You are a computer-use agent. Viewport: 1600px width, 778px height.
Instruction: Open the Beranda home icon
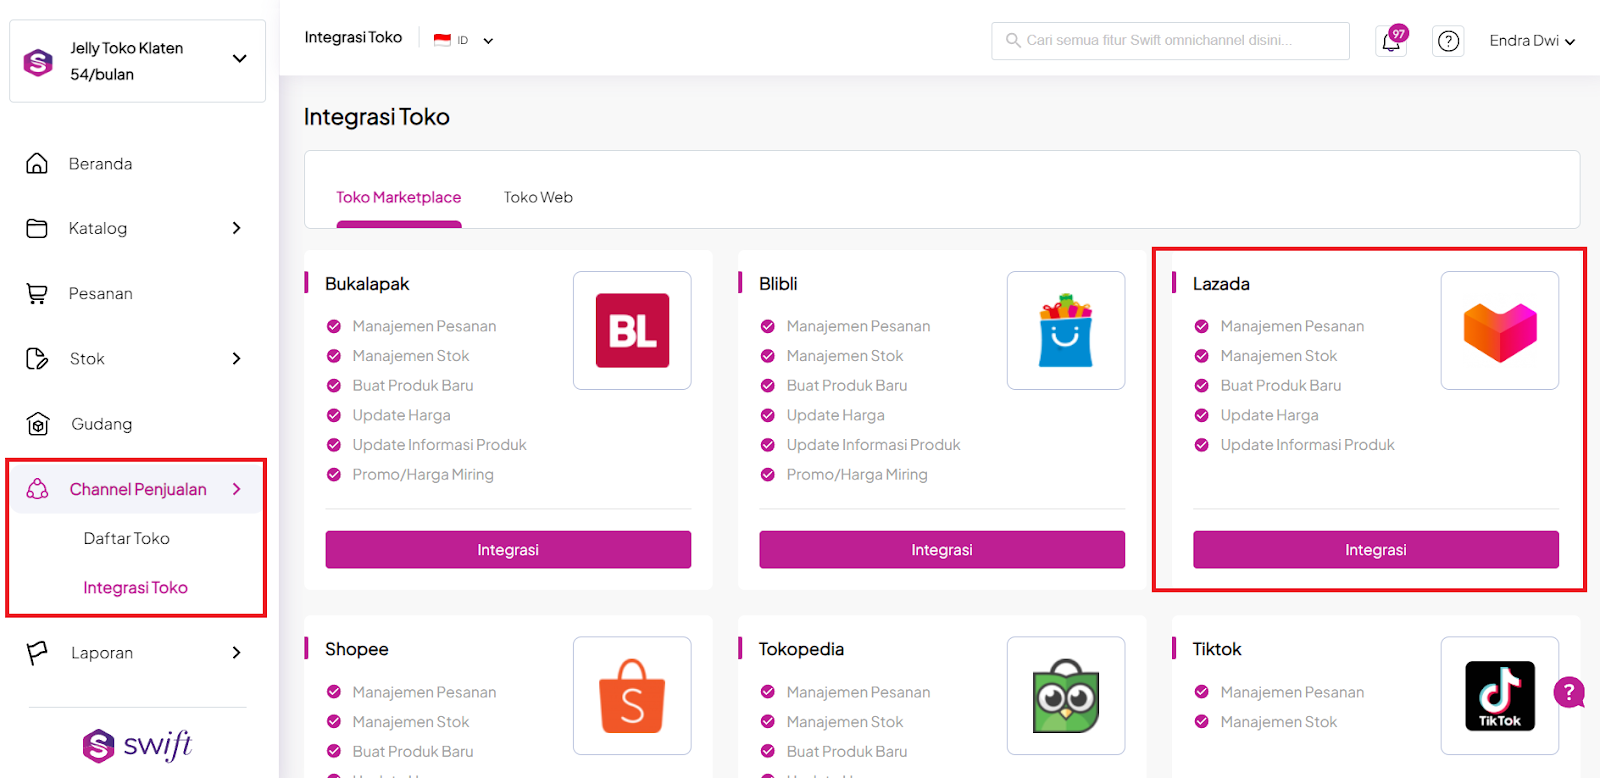(x=37, y=163)
